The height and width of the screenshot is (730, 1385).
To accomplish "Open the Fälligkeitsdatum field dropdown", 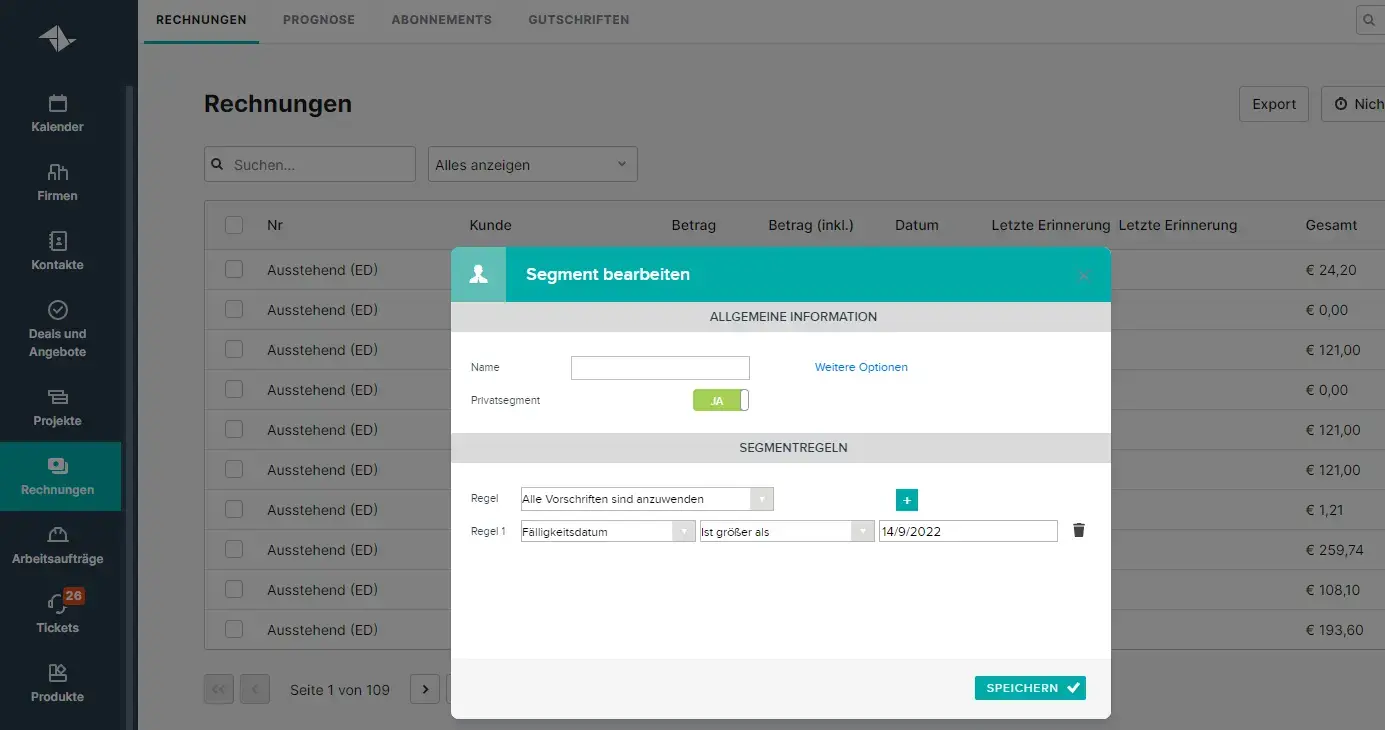I will click(x=608, y=532).
